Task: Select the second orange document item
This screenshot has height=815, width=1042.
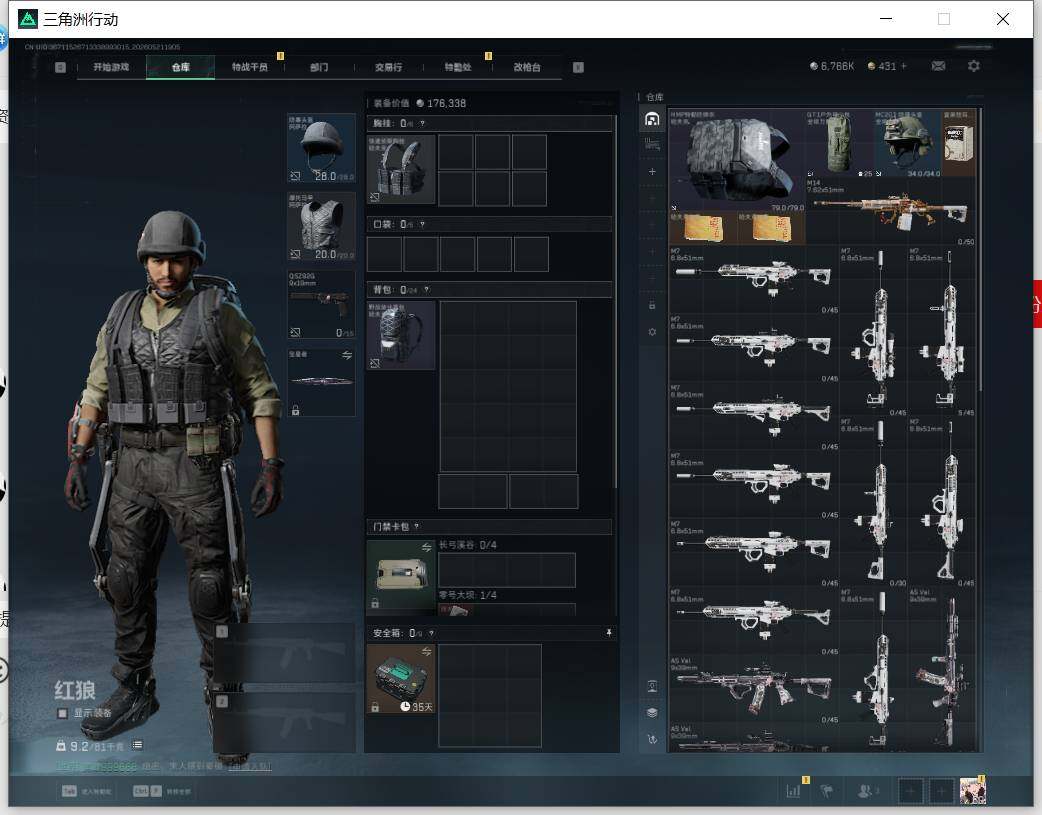Action: 772,229
